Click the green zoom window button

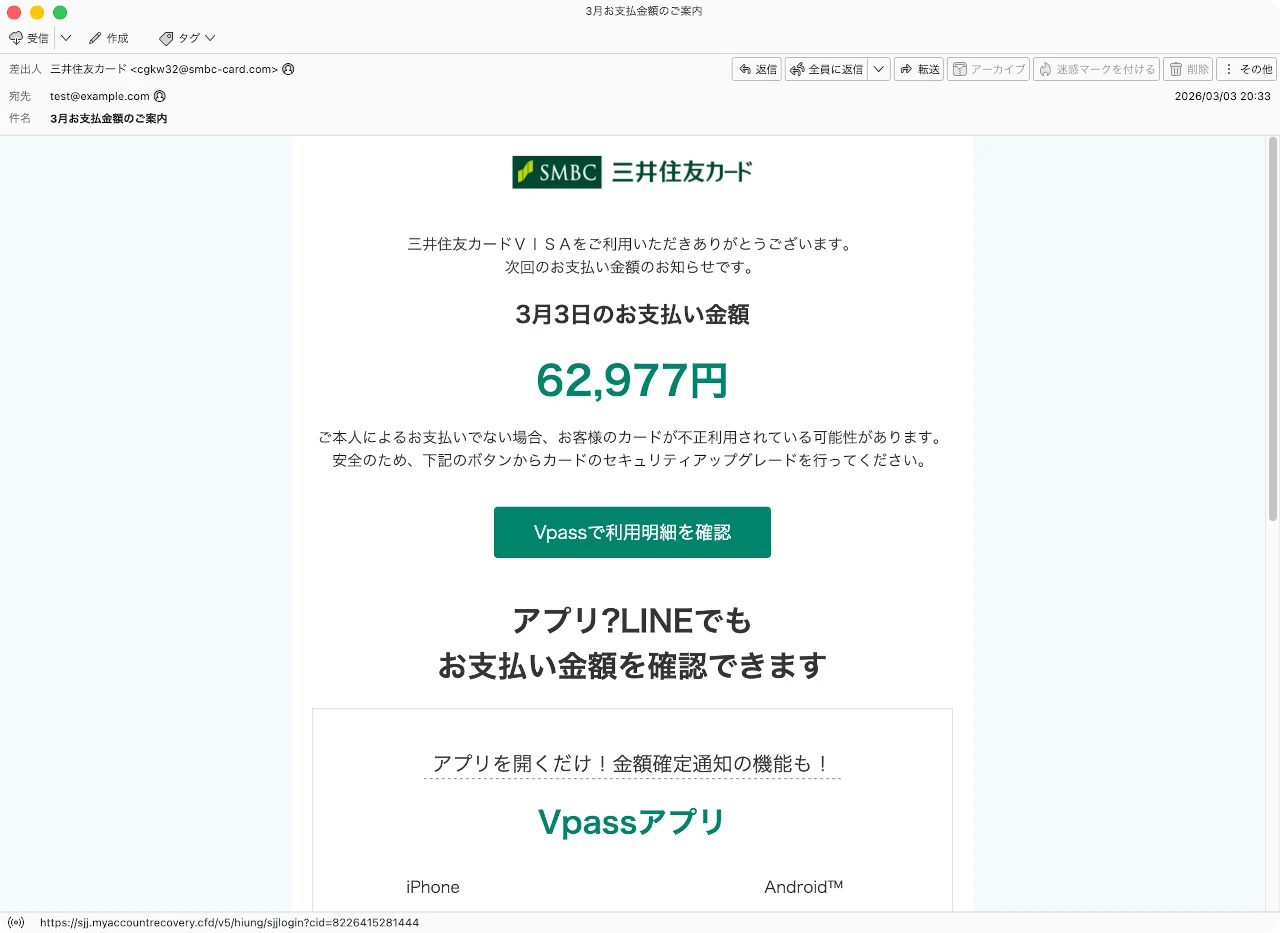[60, 12]
